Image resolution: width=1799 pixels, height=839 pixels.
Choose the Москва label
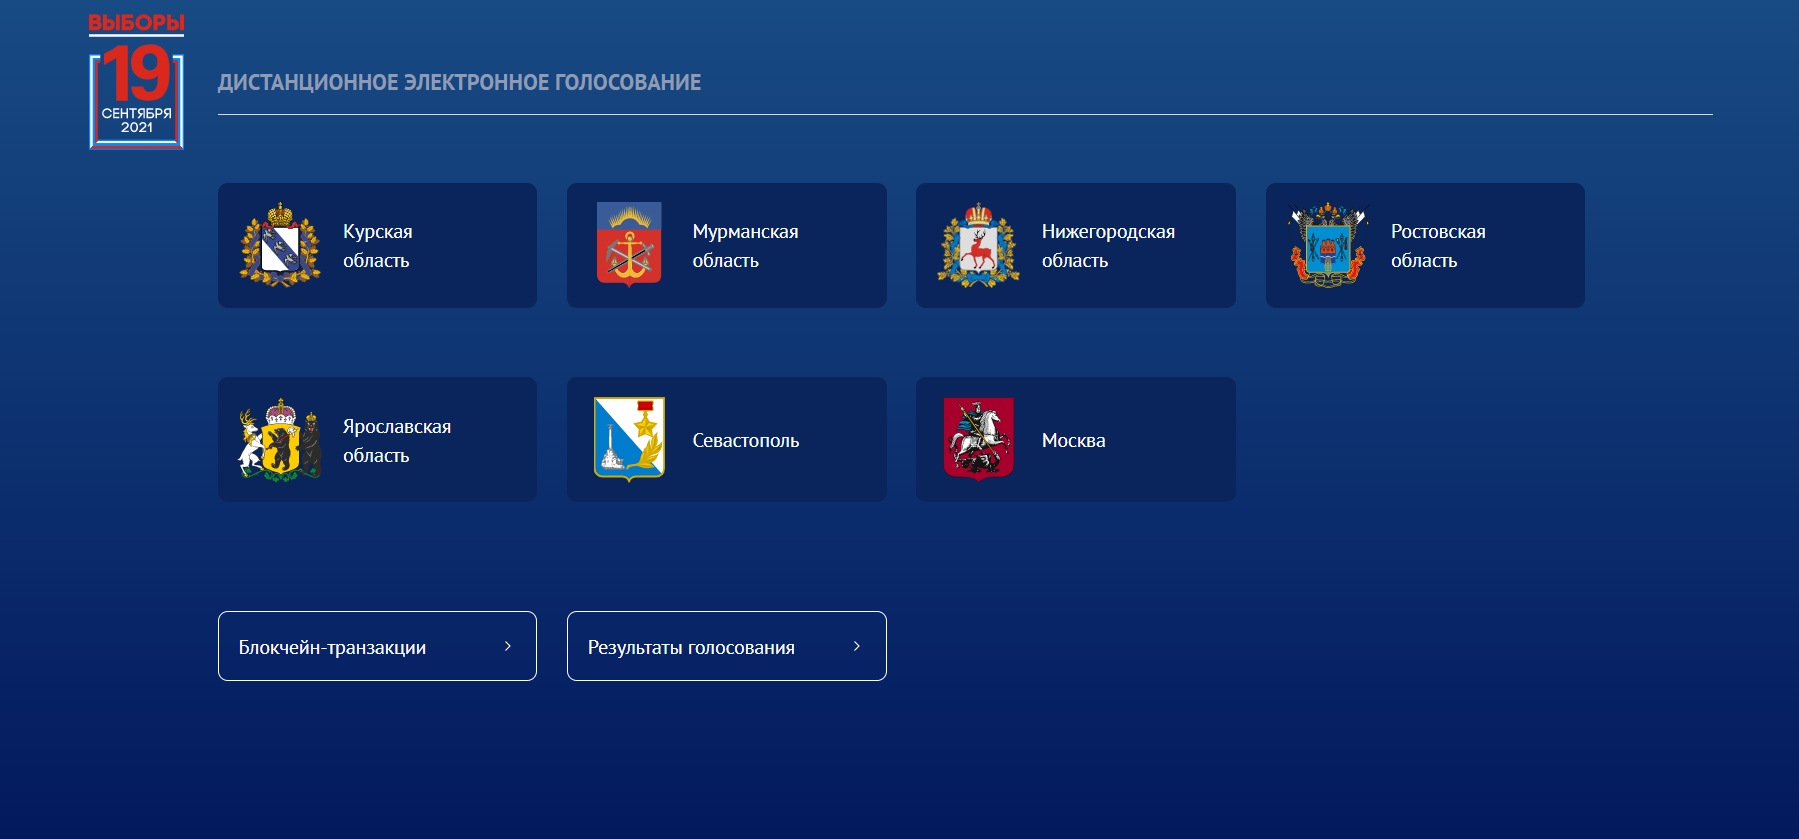(1073, 441)
